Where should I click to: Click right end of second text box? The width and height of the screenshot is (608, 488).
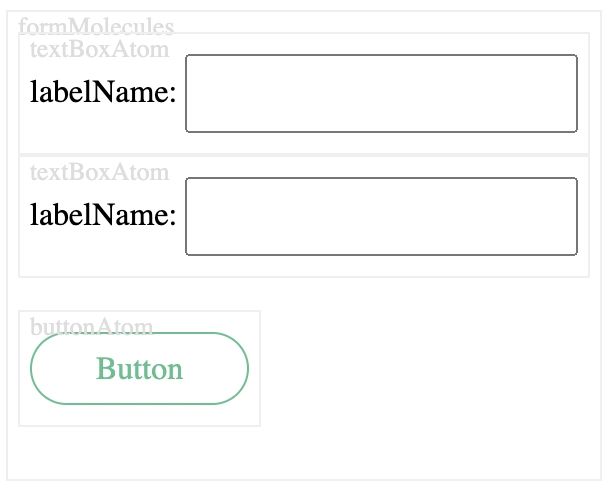(560, 216)
